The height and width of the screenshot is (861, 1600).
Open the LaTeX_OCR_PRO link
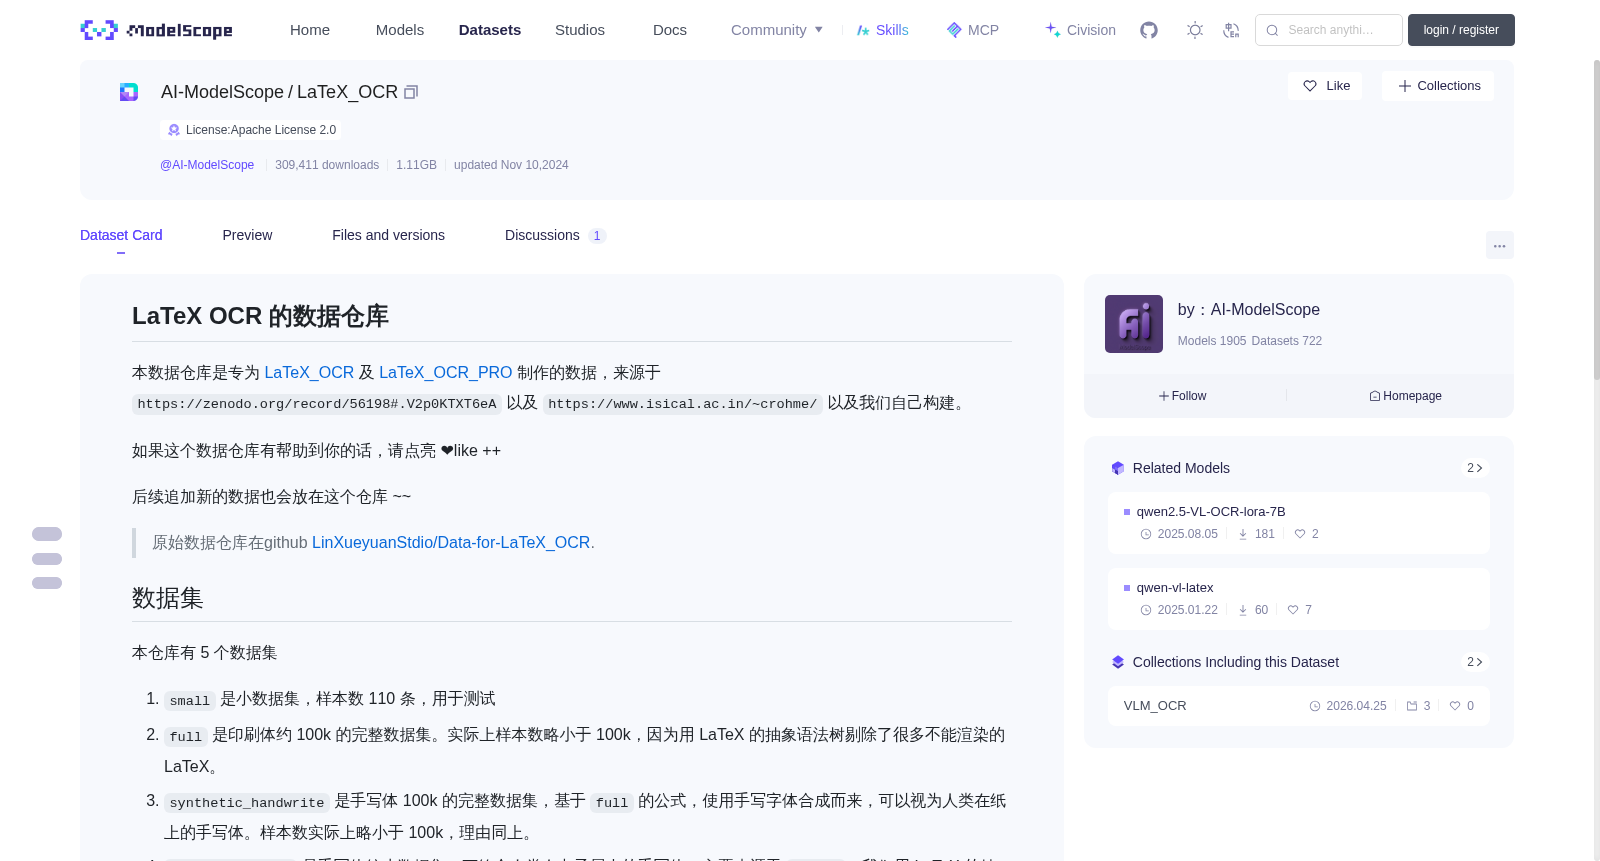445,372
